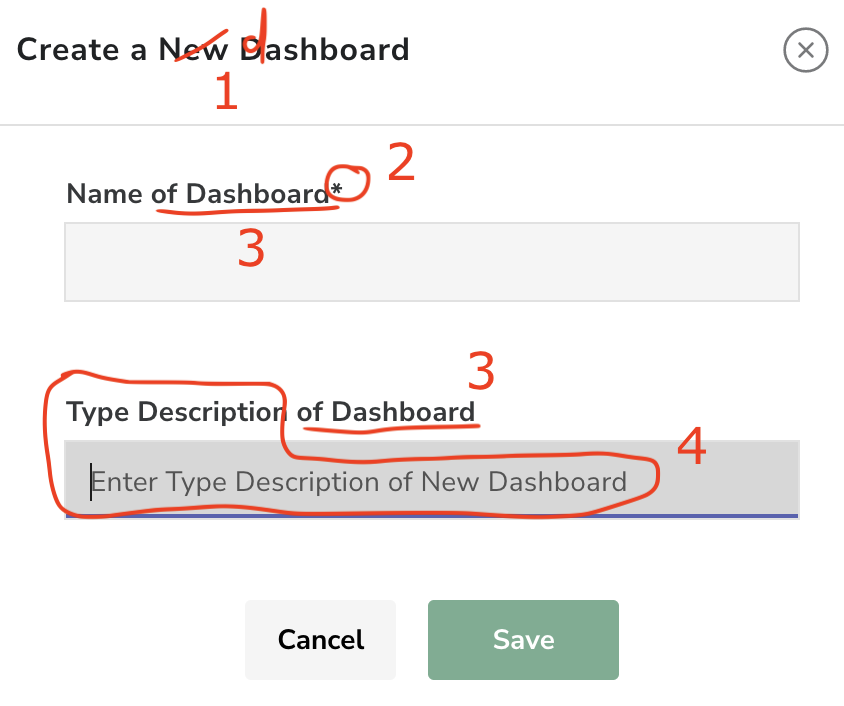This screenshot has height=706, width=844.
Task: Click the text cursor in the description box
Action: (90, 481)
